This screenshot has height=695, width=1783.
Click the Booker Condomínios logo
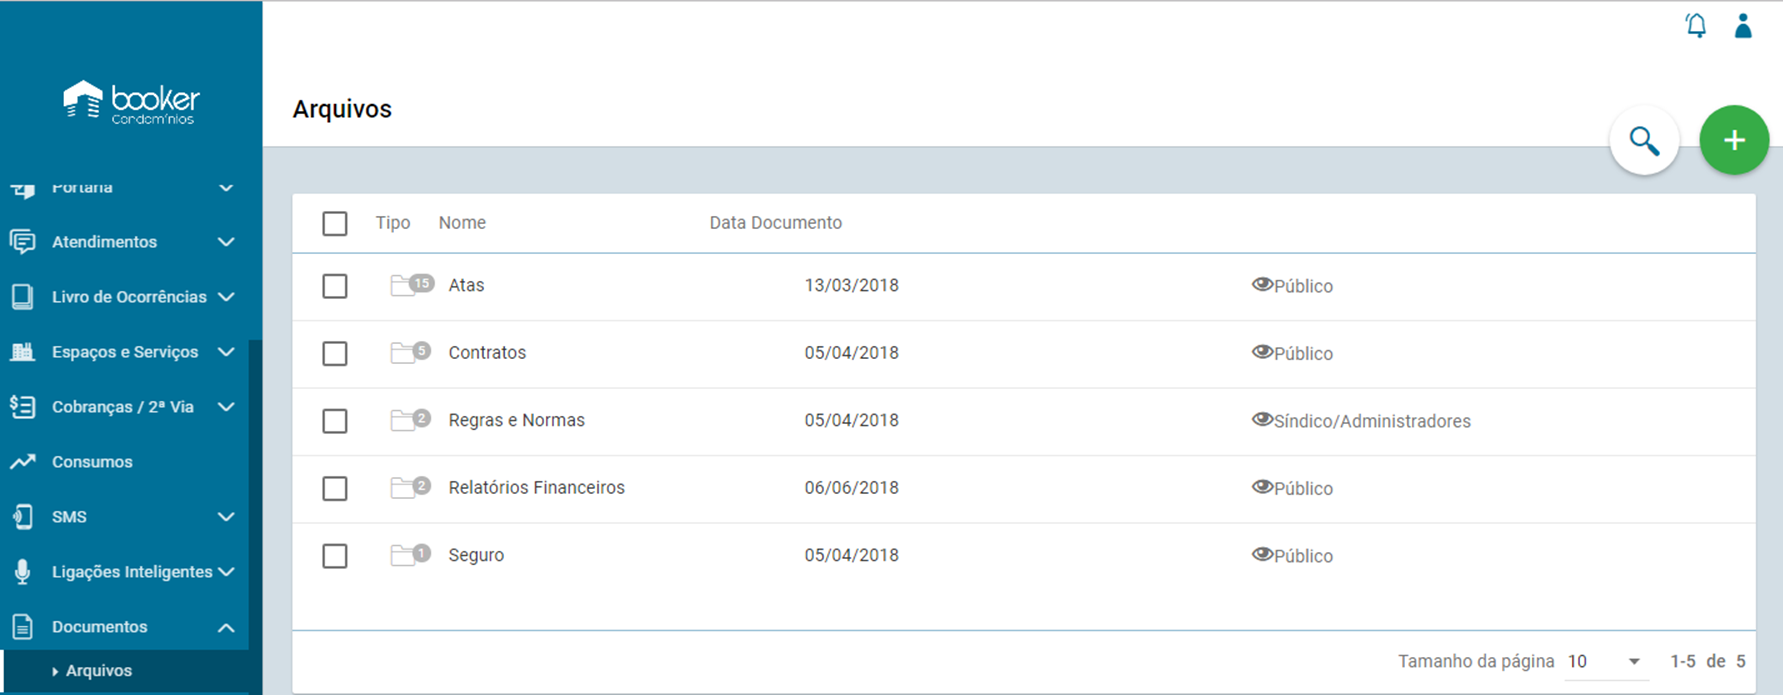click(x=131, y=102)
